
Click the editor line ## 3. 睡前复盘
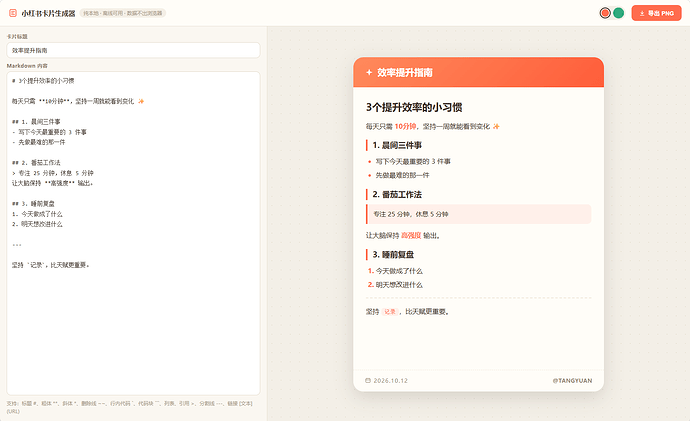pyautogui.click(x=33, y=204)
